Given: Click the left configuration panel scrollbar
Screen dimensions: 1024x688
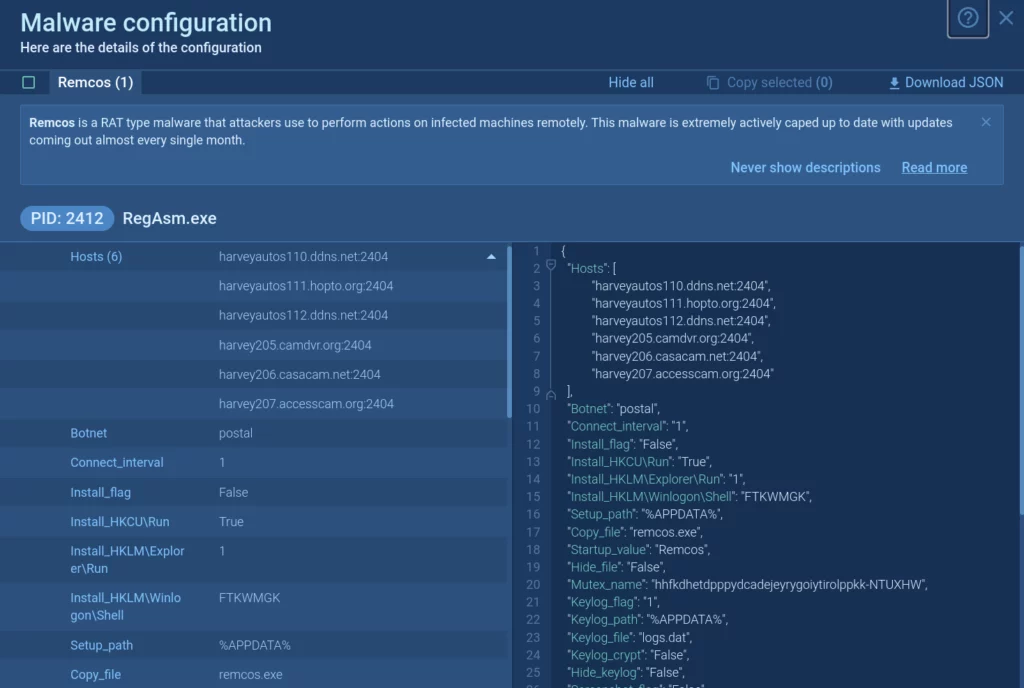Looking at the screenshot, I should pyautogui.click(x=510, y=330).
